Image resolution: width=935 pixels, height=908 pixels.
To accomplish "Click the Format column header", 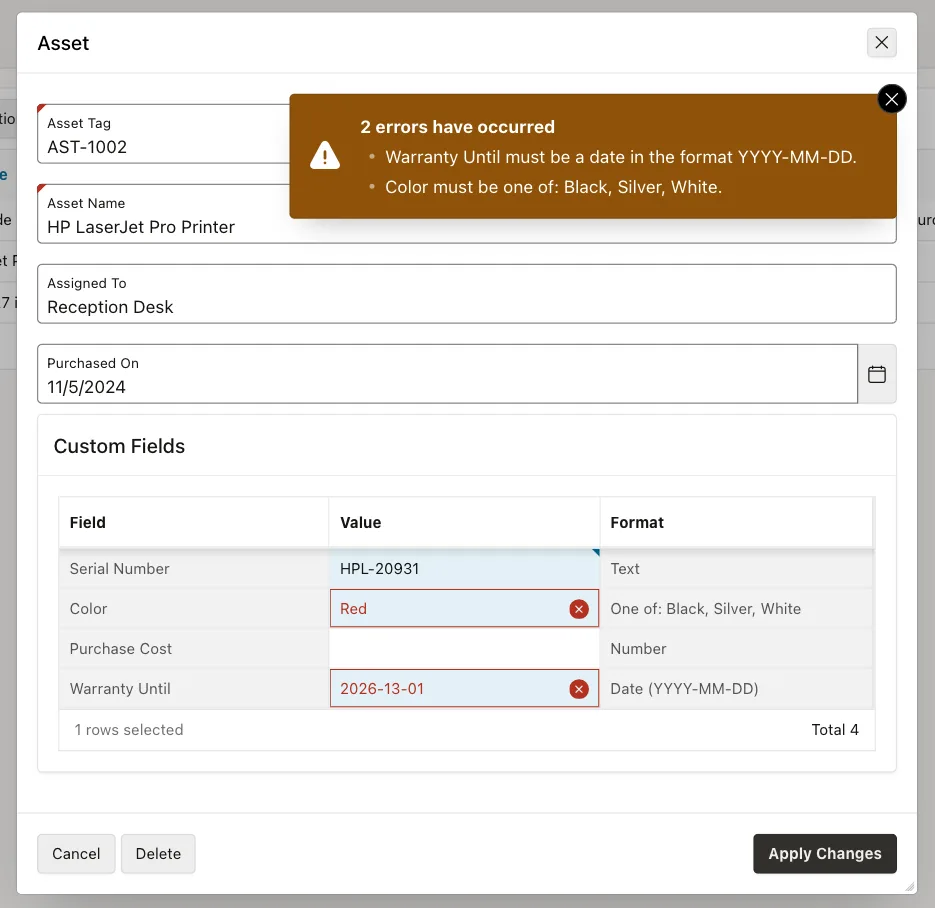I will tap(736, 522).
